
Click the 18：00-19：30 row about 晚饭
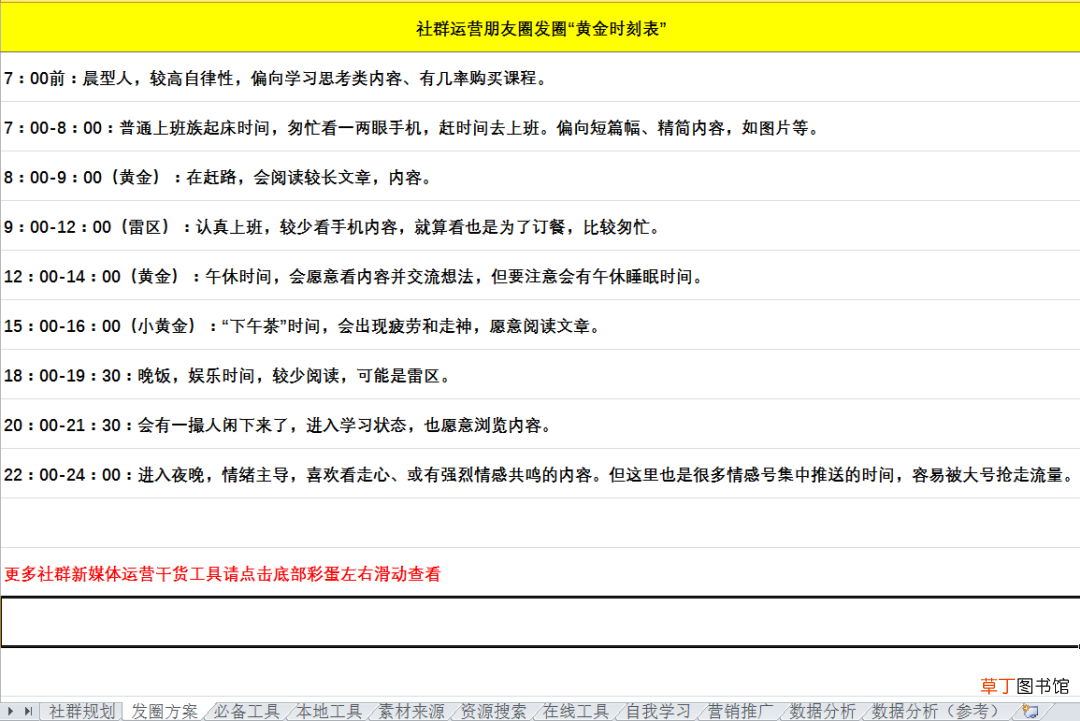point(540,375)
